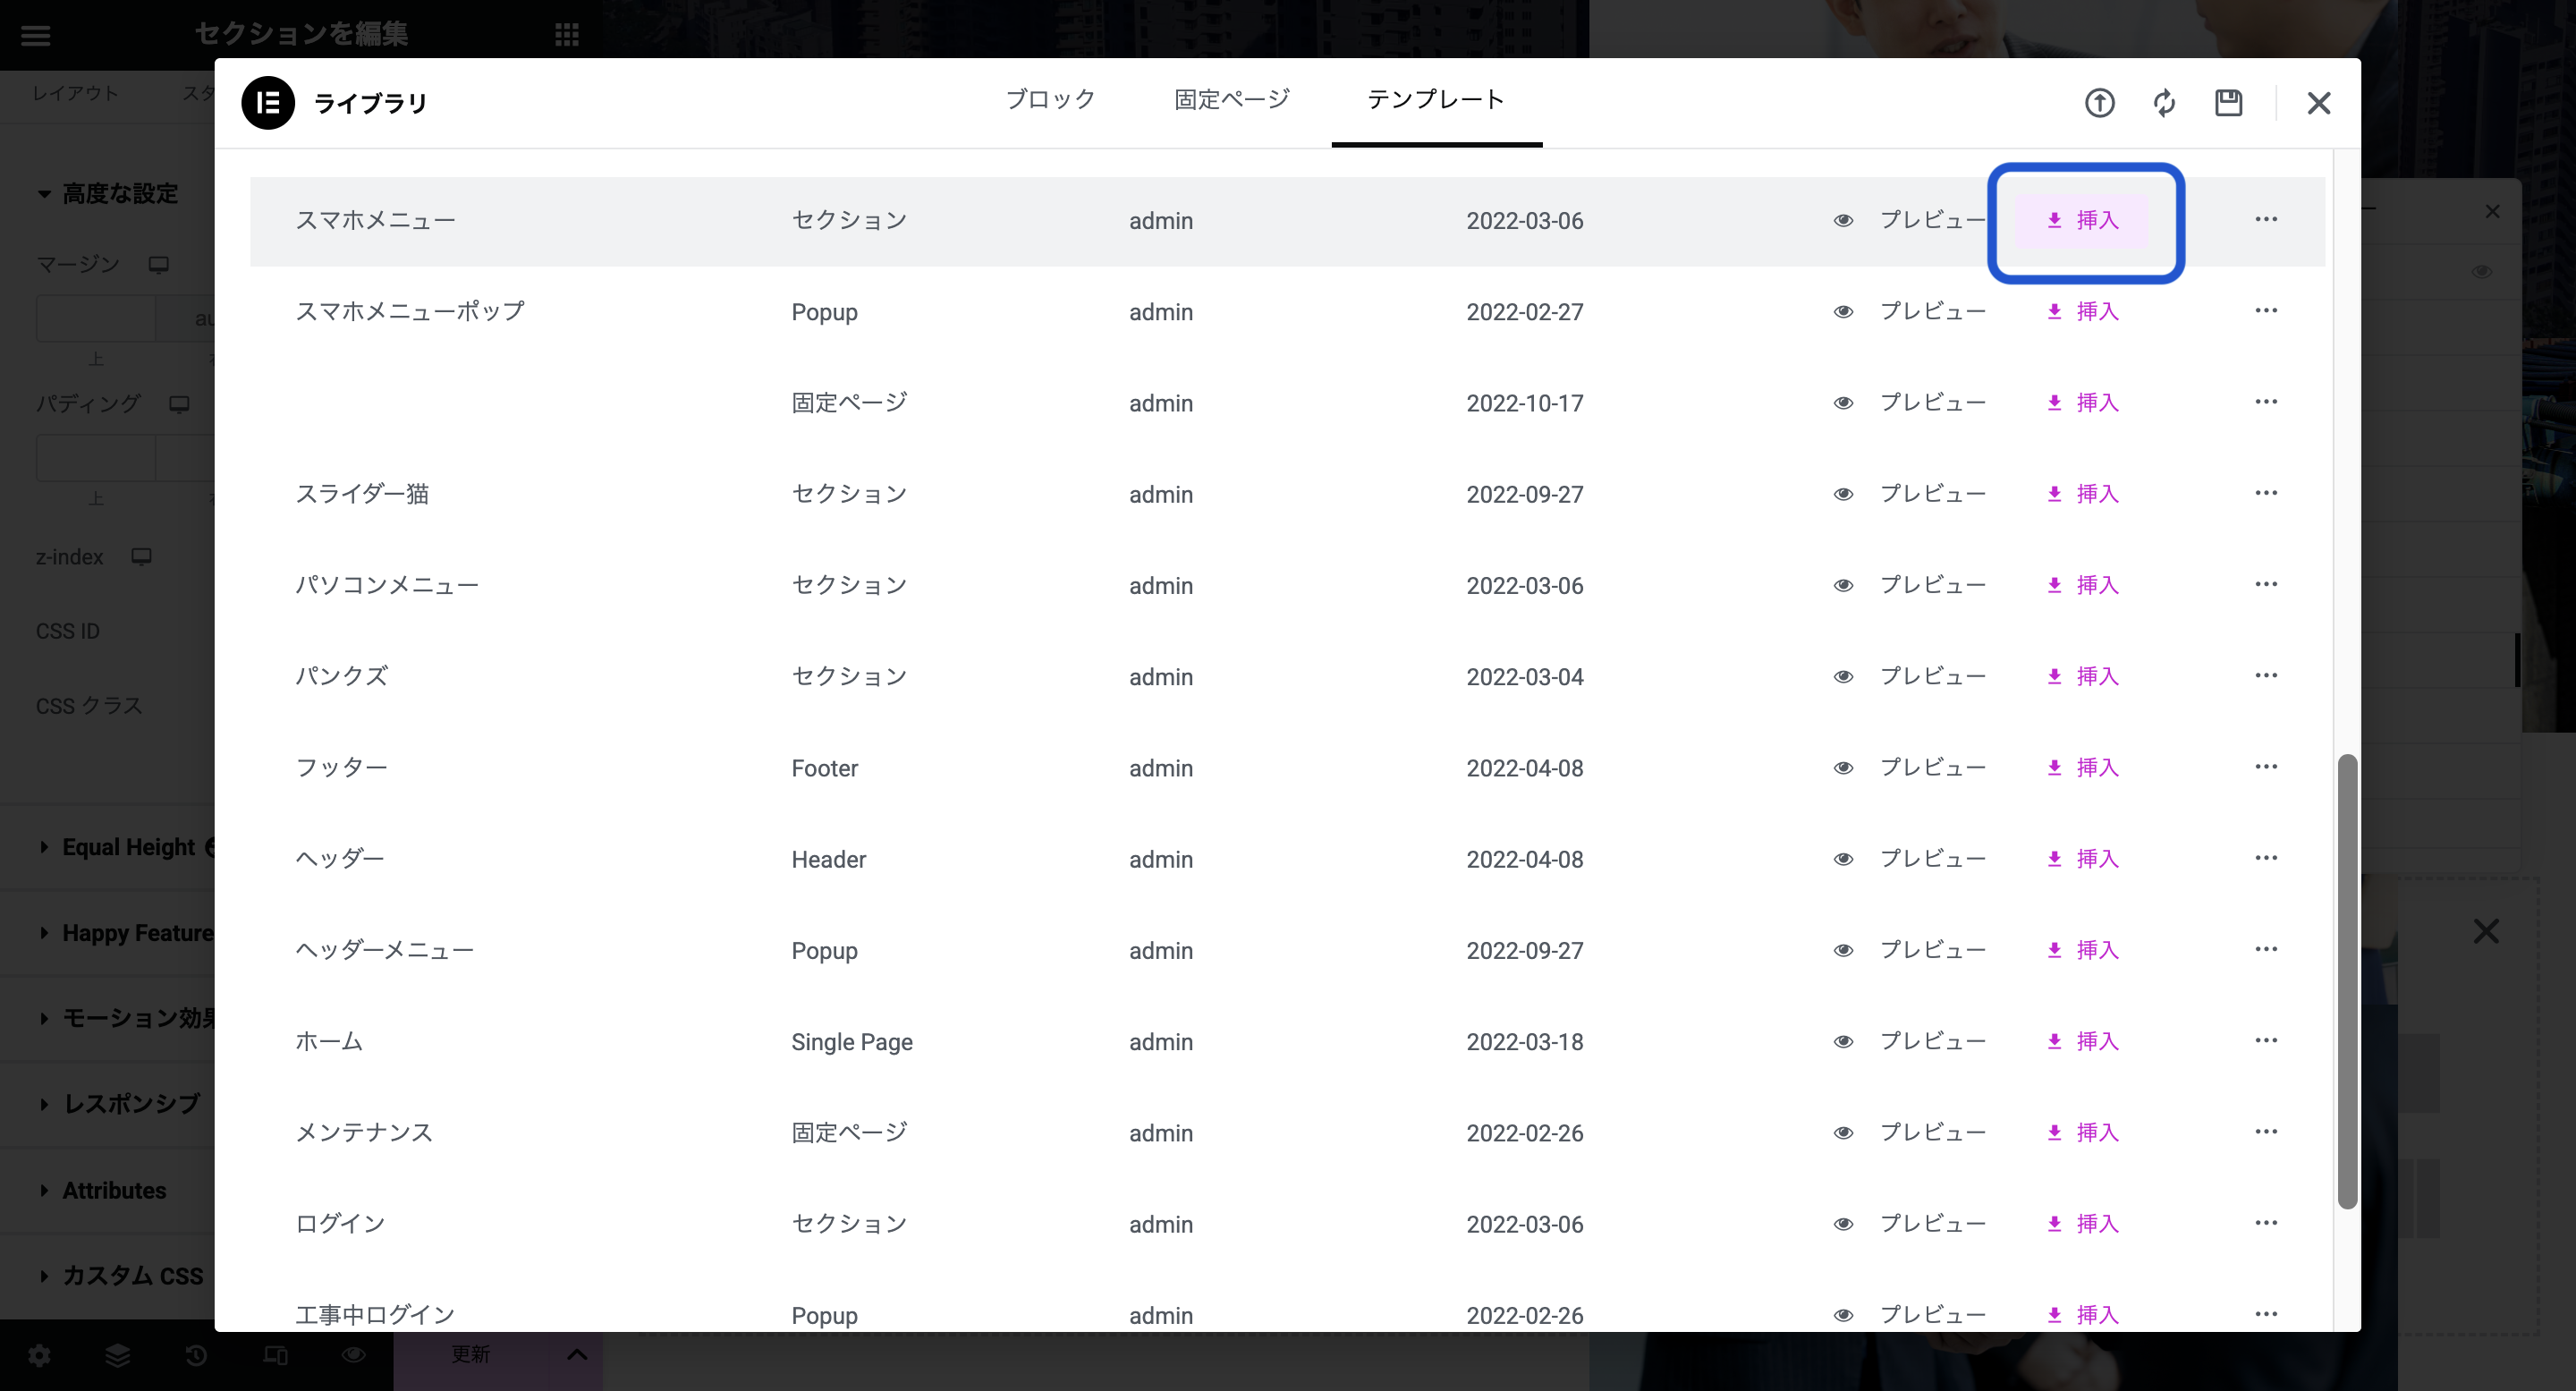Screen dimensions: 2576x1391
Task: Insert the スマホメニュー template
Action: [x=2084, y=220]
